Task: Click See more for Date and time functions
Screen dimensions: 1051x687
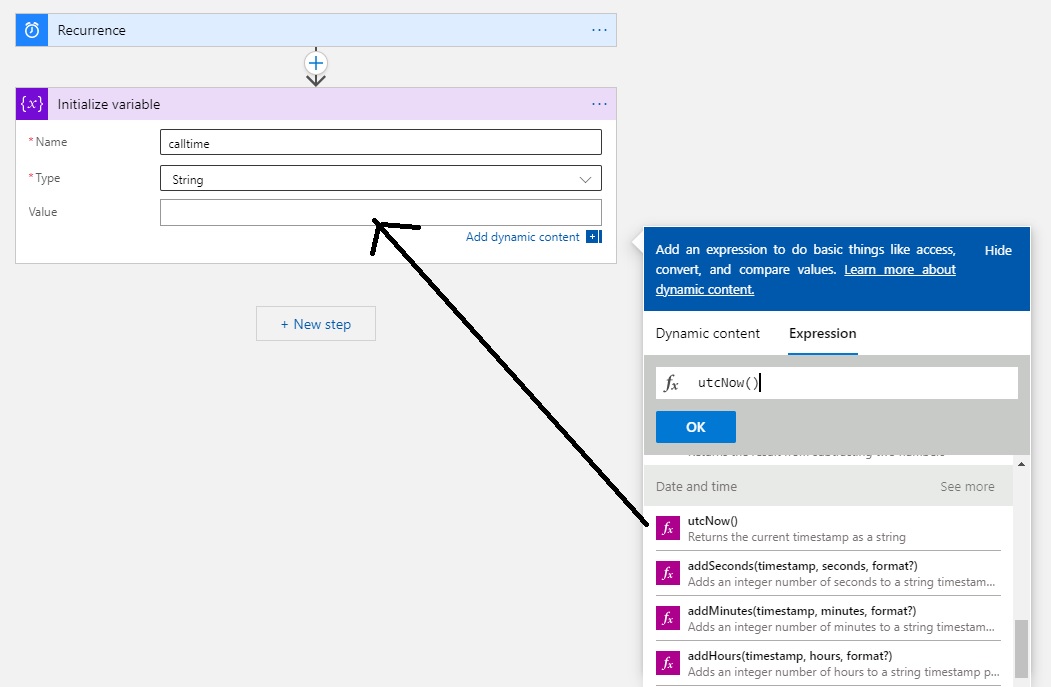Action: click(966, 486)
